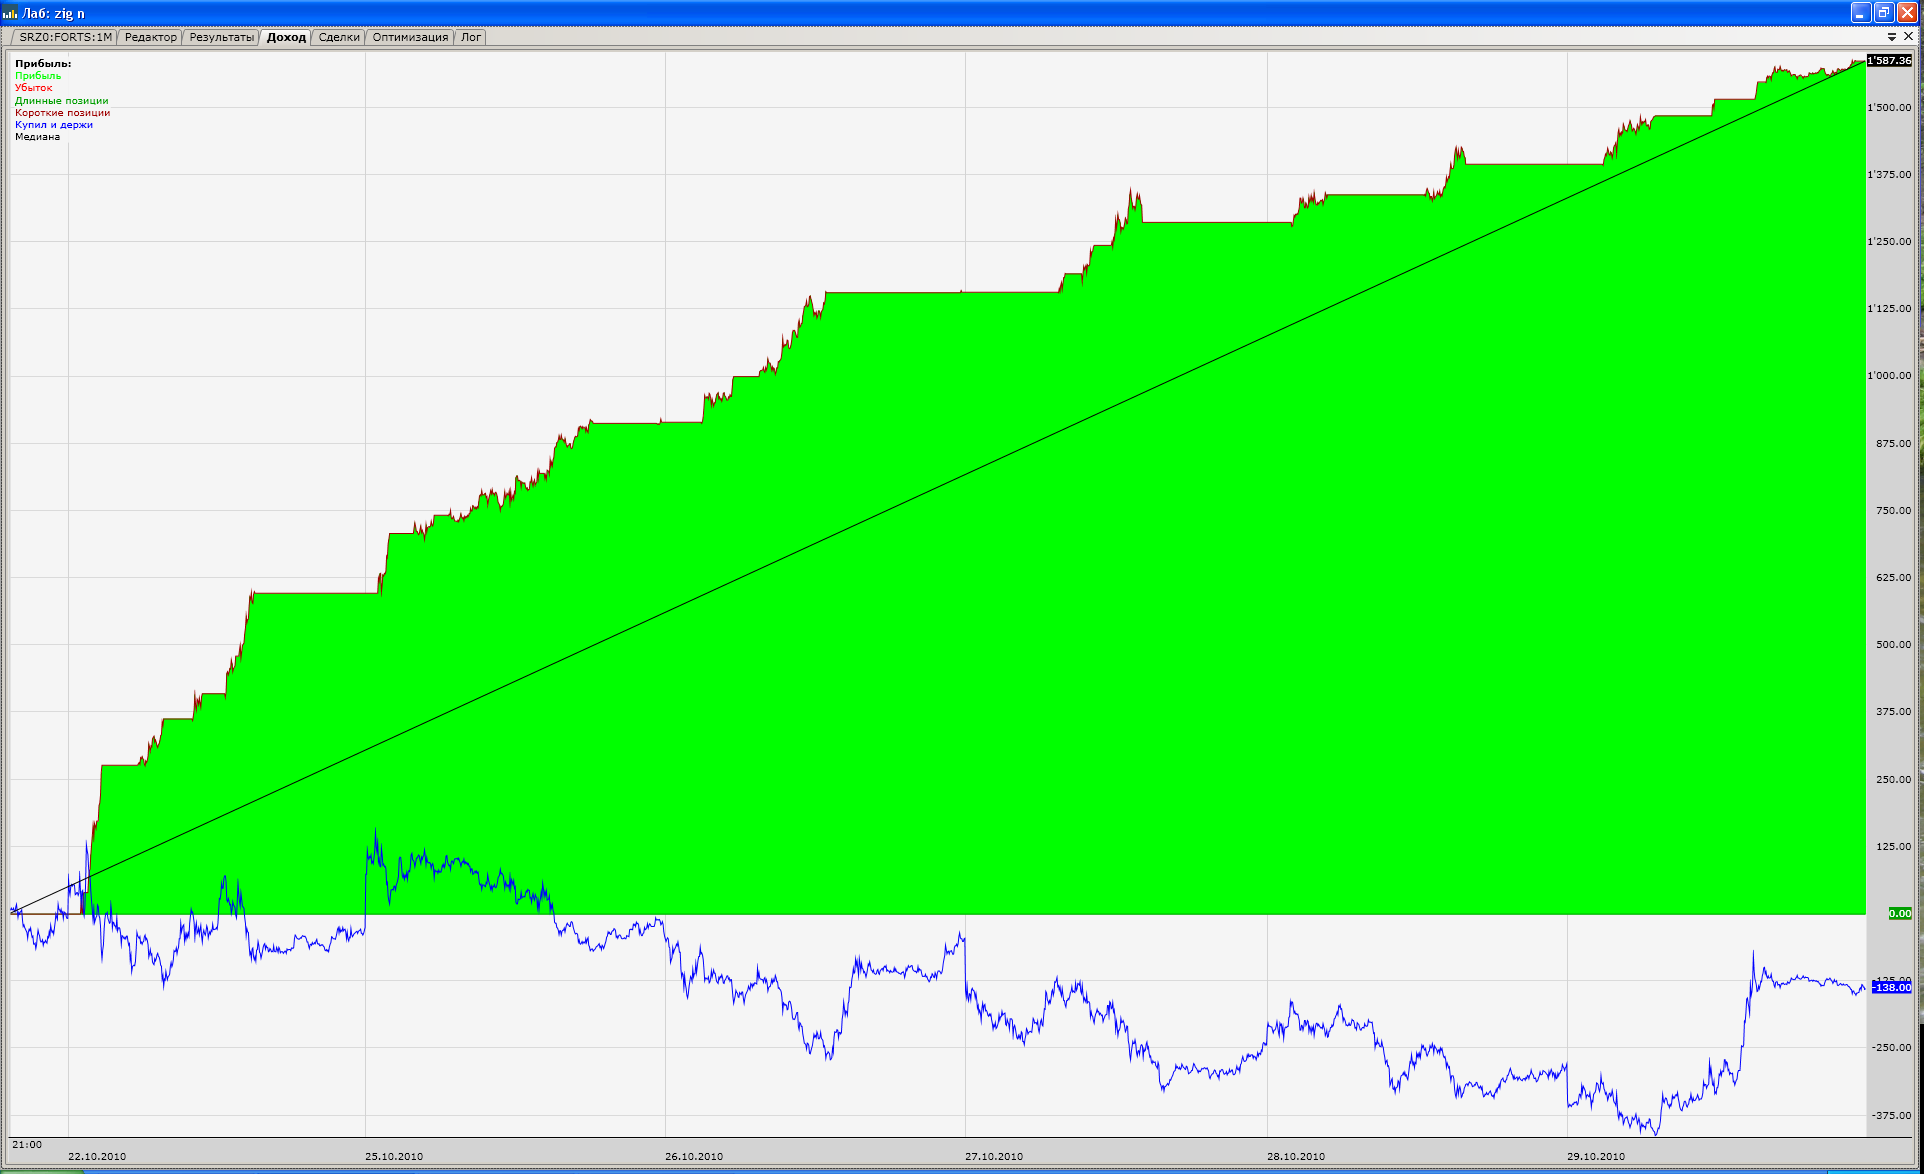Click the 1'587.36 price marker

(1889, 61)
